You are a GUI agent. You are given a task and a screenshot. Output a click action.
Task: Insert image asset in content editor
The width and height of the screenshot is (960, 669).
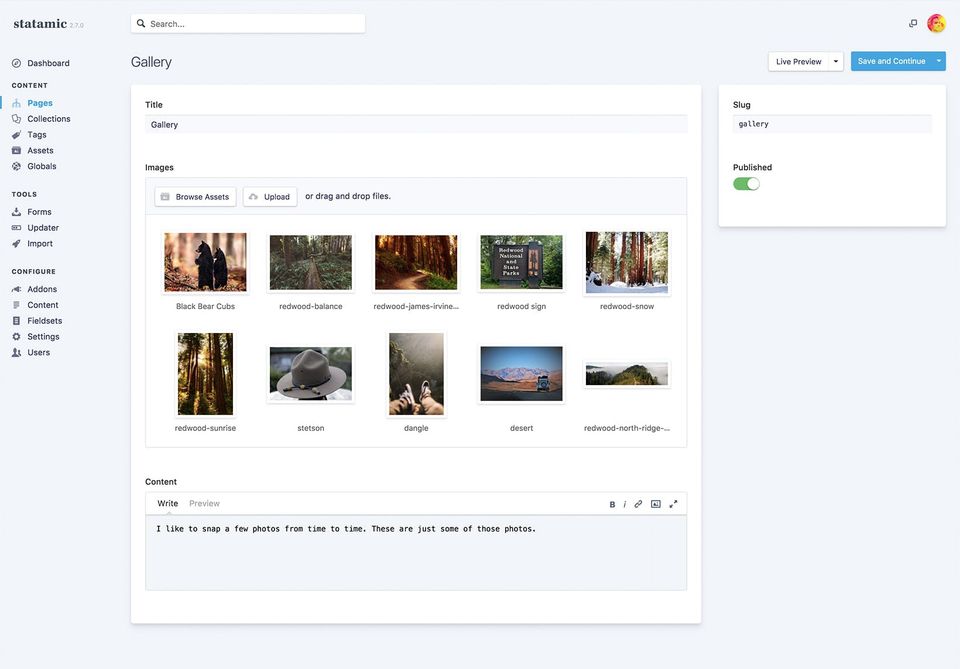656,504
